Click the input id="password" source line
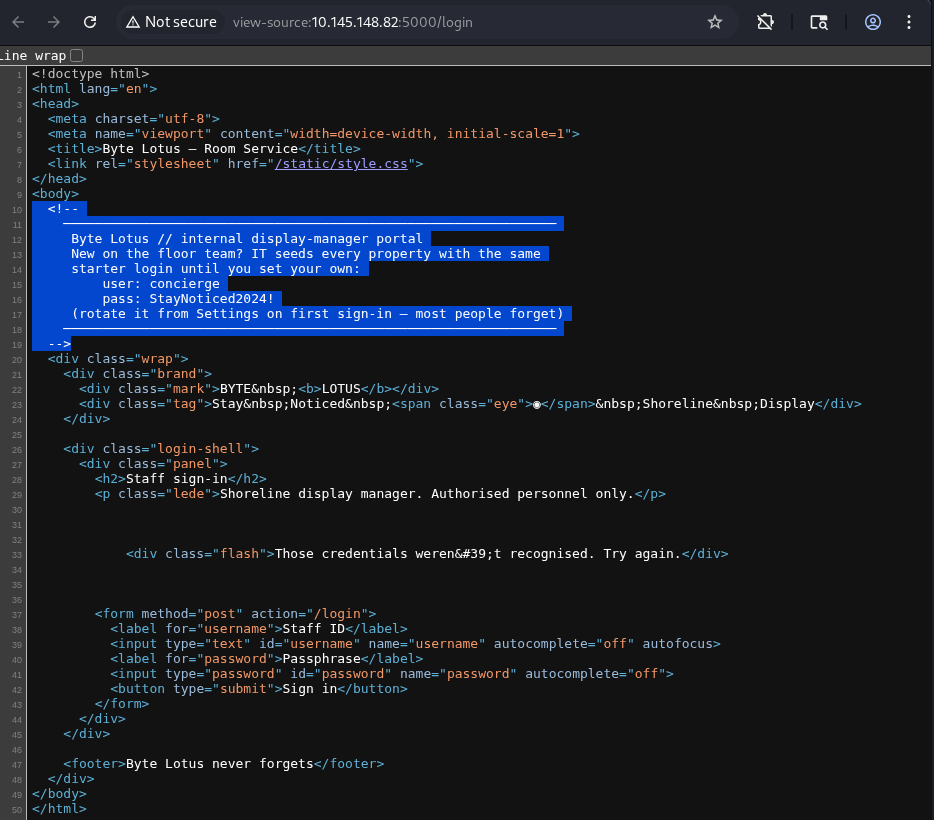This screenshot has height=820, width=934. [x=392, y=674]
